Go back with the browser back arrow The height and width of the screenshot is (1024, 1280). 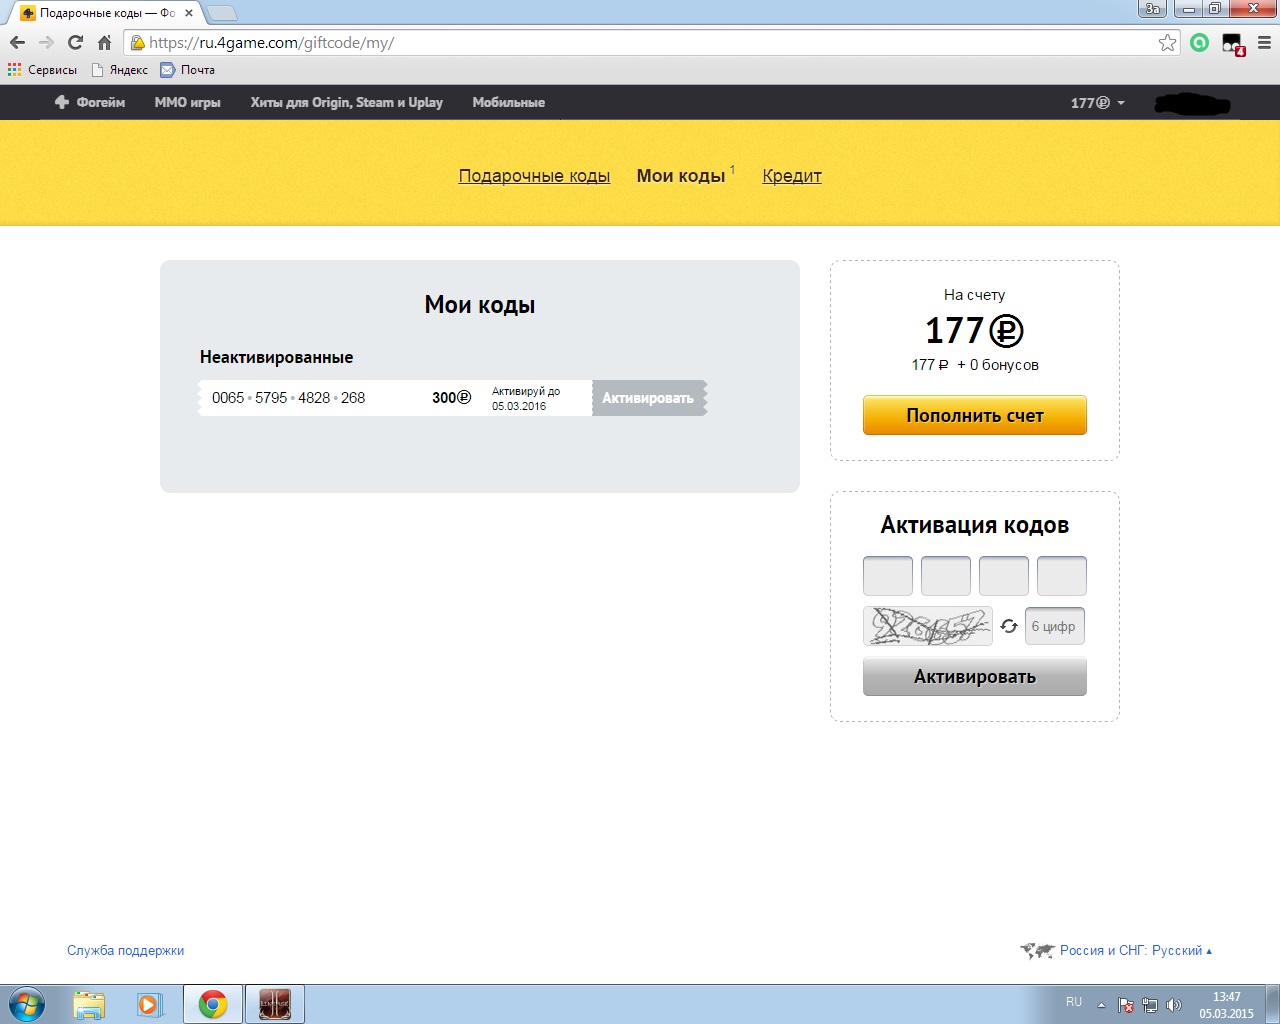17,43
